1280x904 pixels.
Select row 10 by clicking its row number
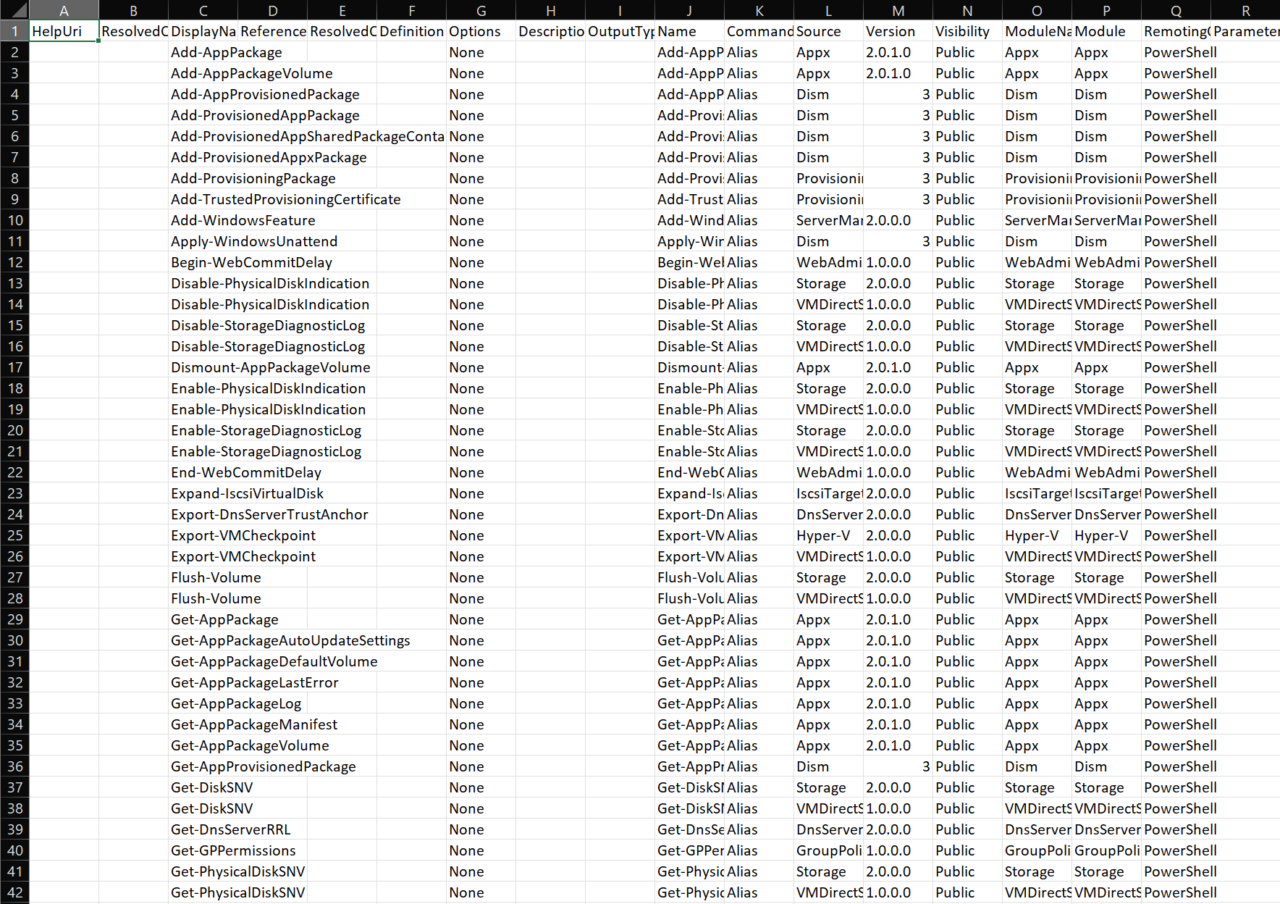pyautogui.click(x=14, y=220)
